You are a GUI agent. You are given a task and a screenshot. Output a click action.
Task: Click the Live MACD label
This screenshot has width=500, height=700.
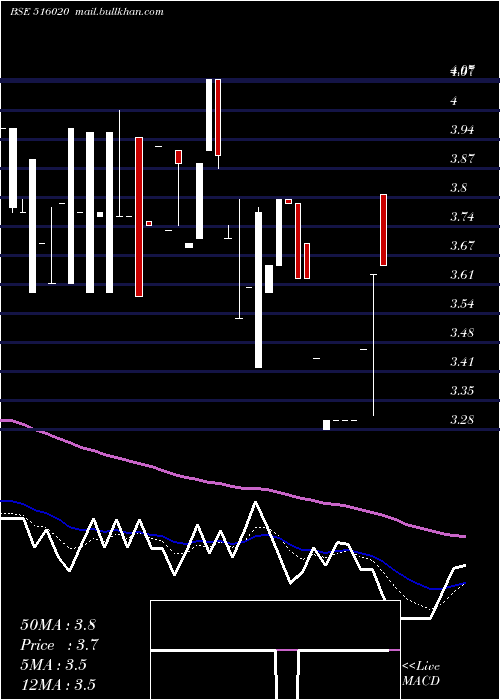click(421, 673)
